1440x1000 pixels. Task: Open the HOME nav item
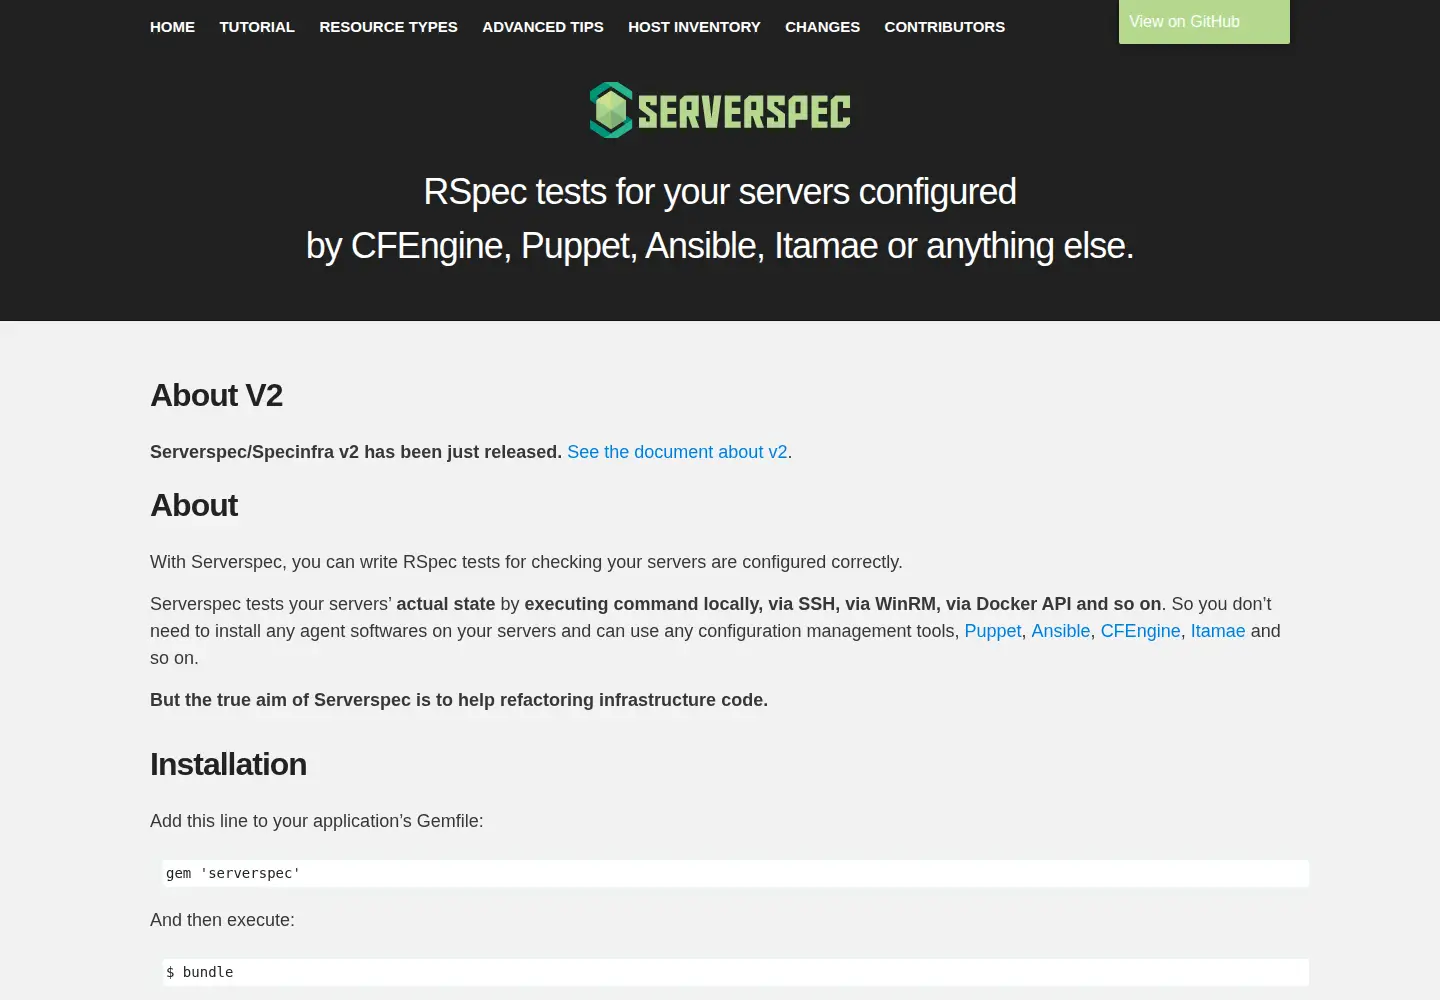(x=172, y=27)
